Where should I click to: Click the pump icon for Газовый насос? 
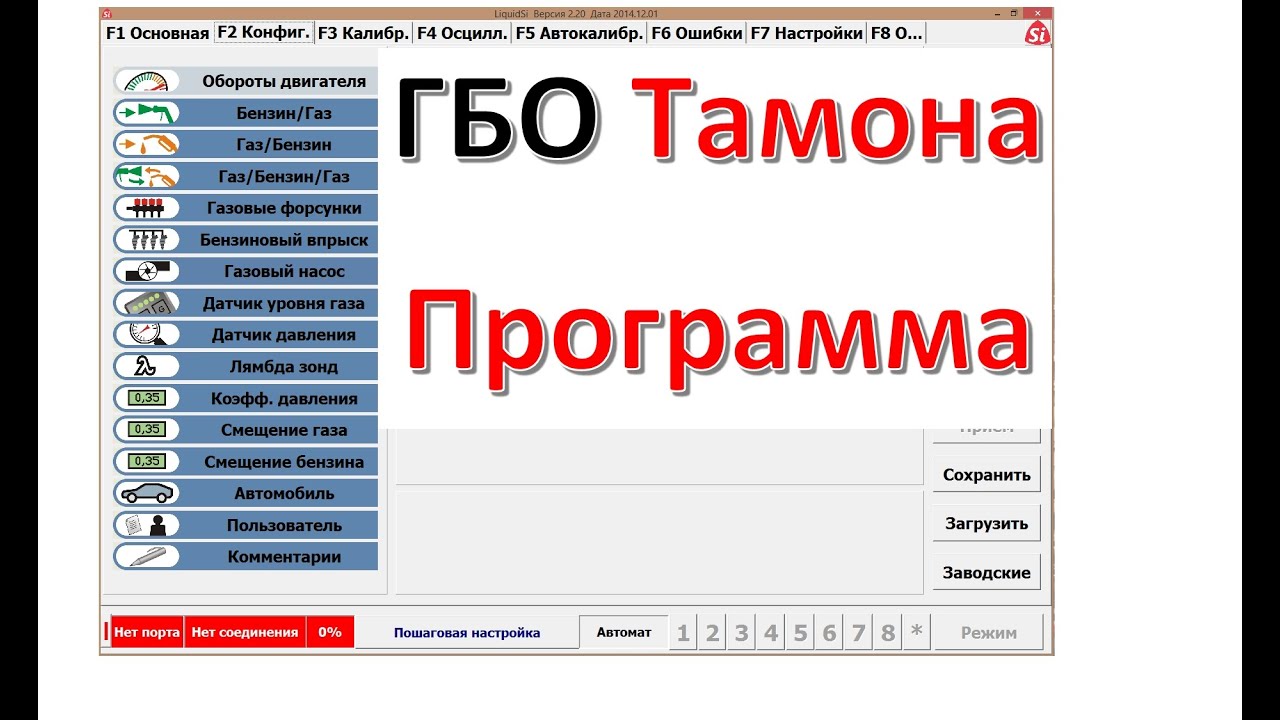[146, 271]
